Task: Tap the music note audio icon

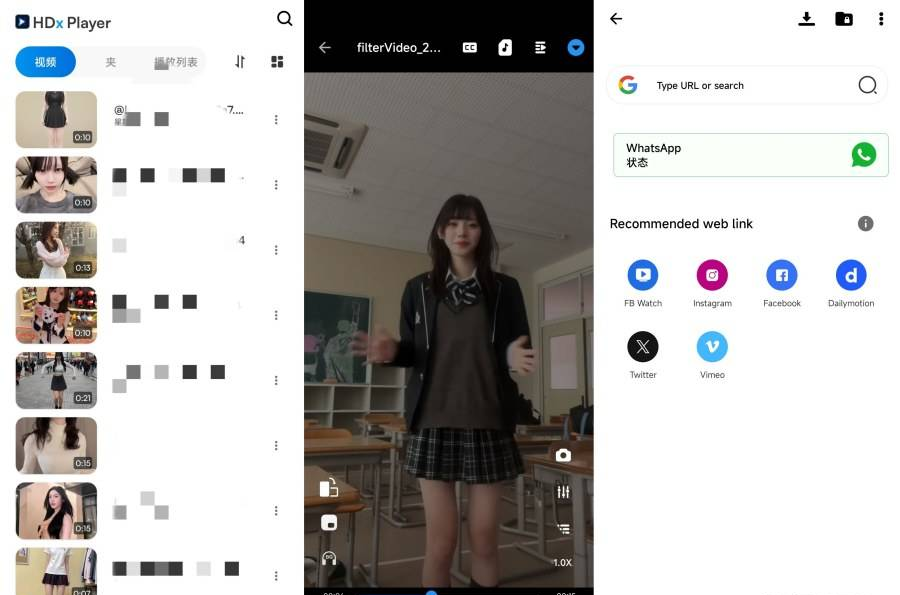Action: click(505, 47)
